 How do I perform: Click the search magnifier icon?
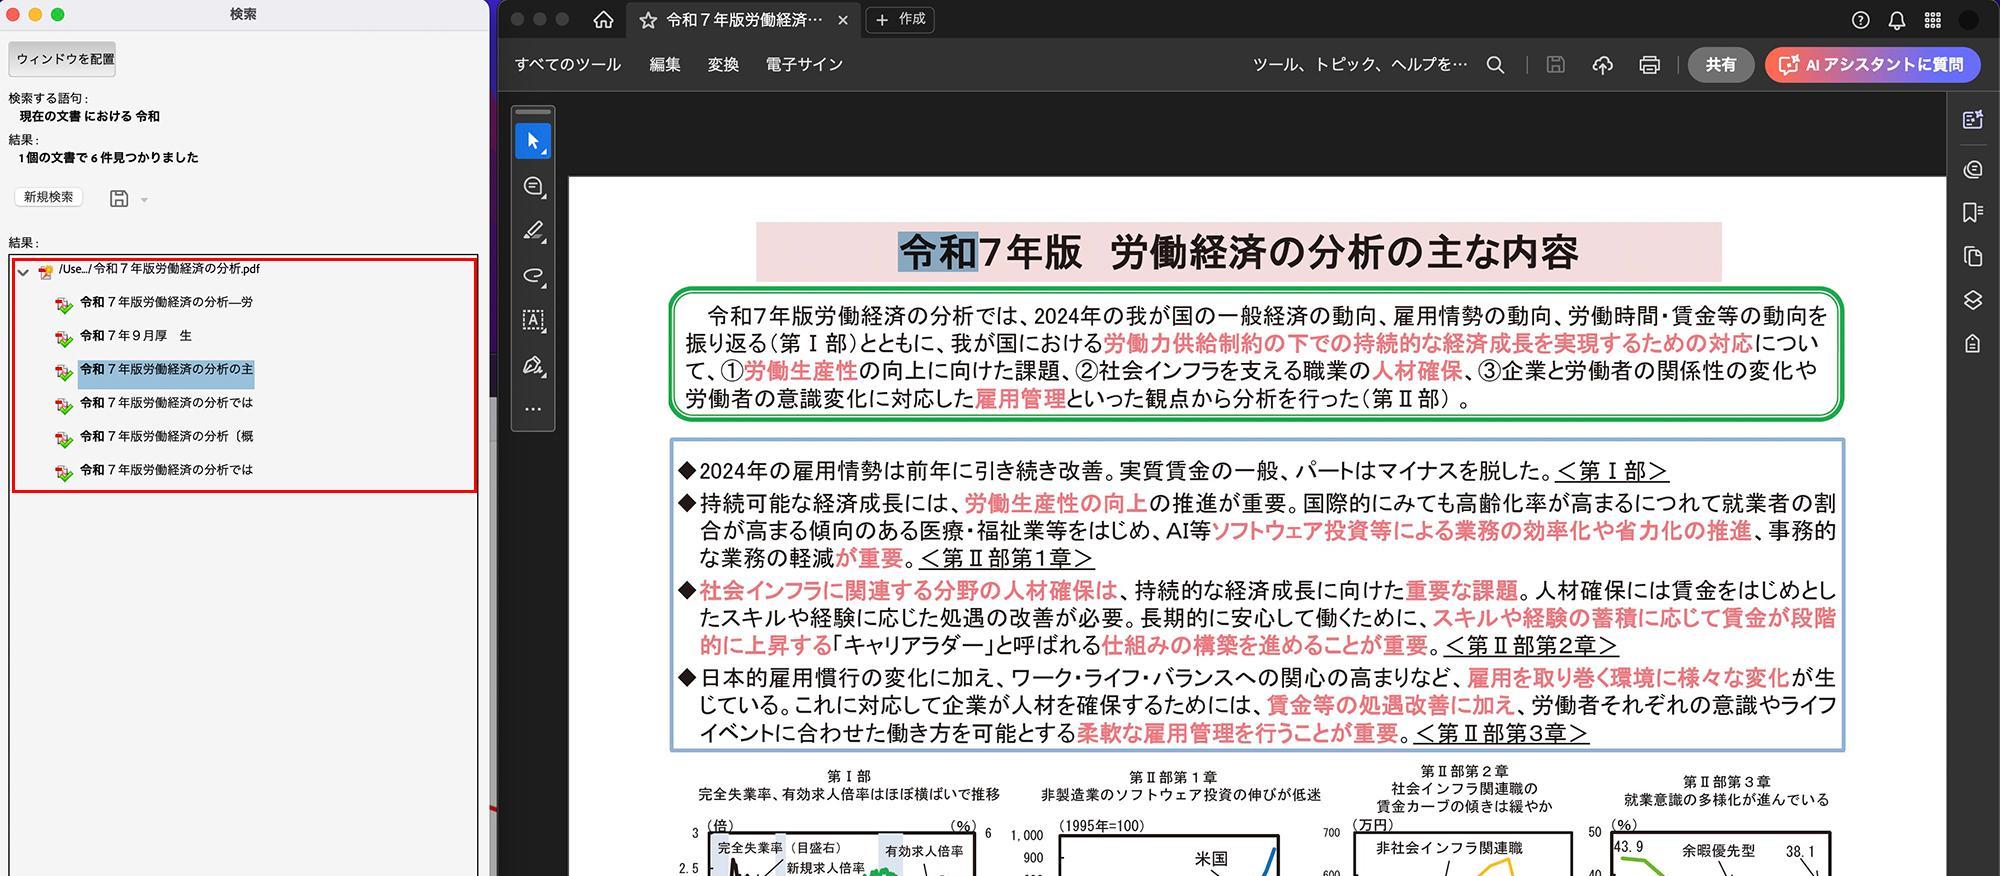[x=1495, y=65]
